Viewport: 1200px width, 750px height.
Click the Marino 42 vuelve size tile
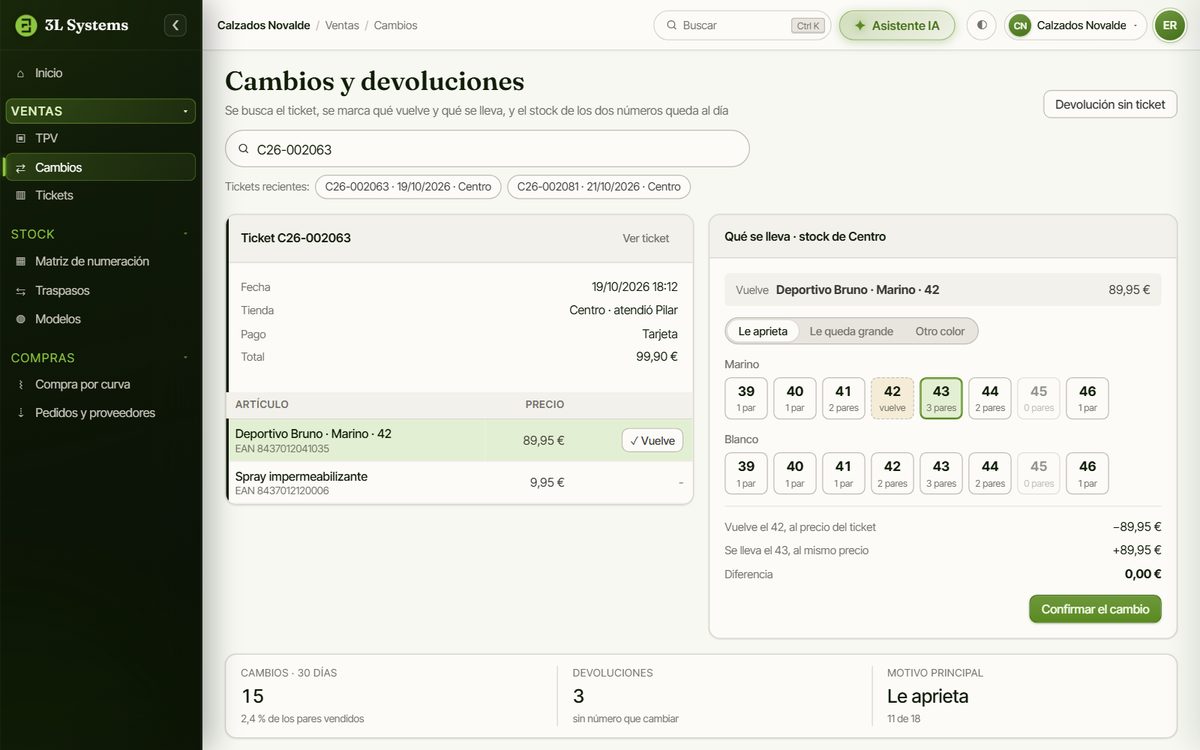(x=892, y=398)
